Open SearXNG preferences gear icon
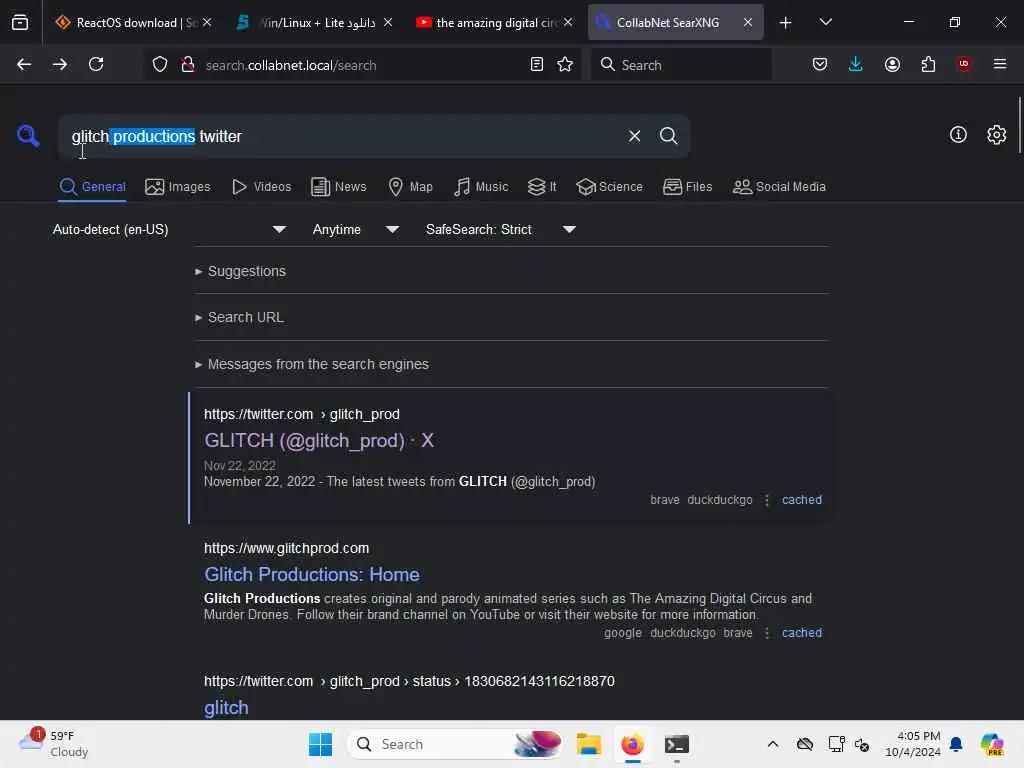Screen dimensions: 1024x768 pyautogui.click(x=997, y=135)
